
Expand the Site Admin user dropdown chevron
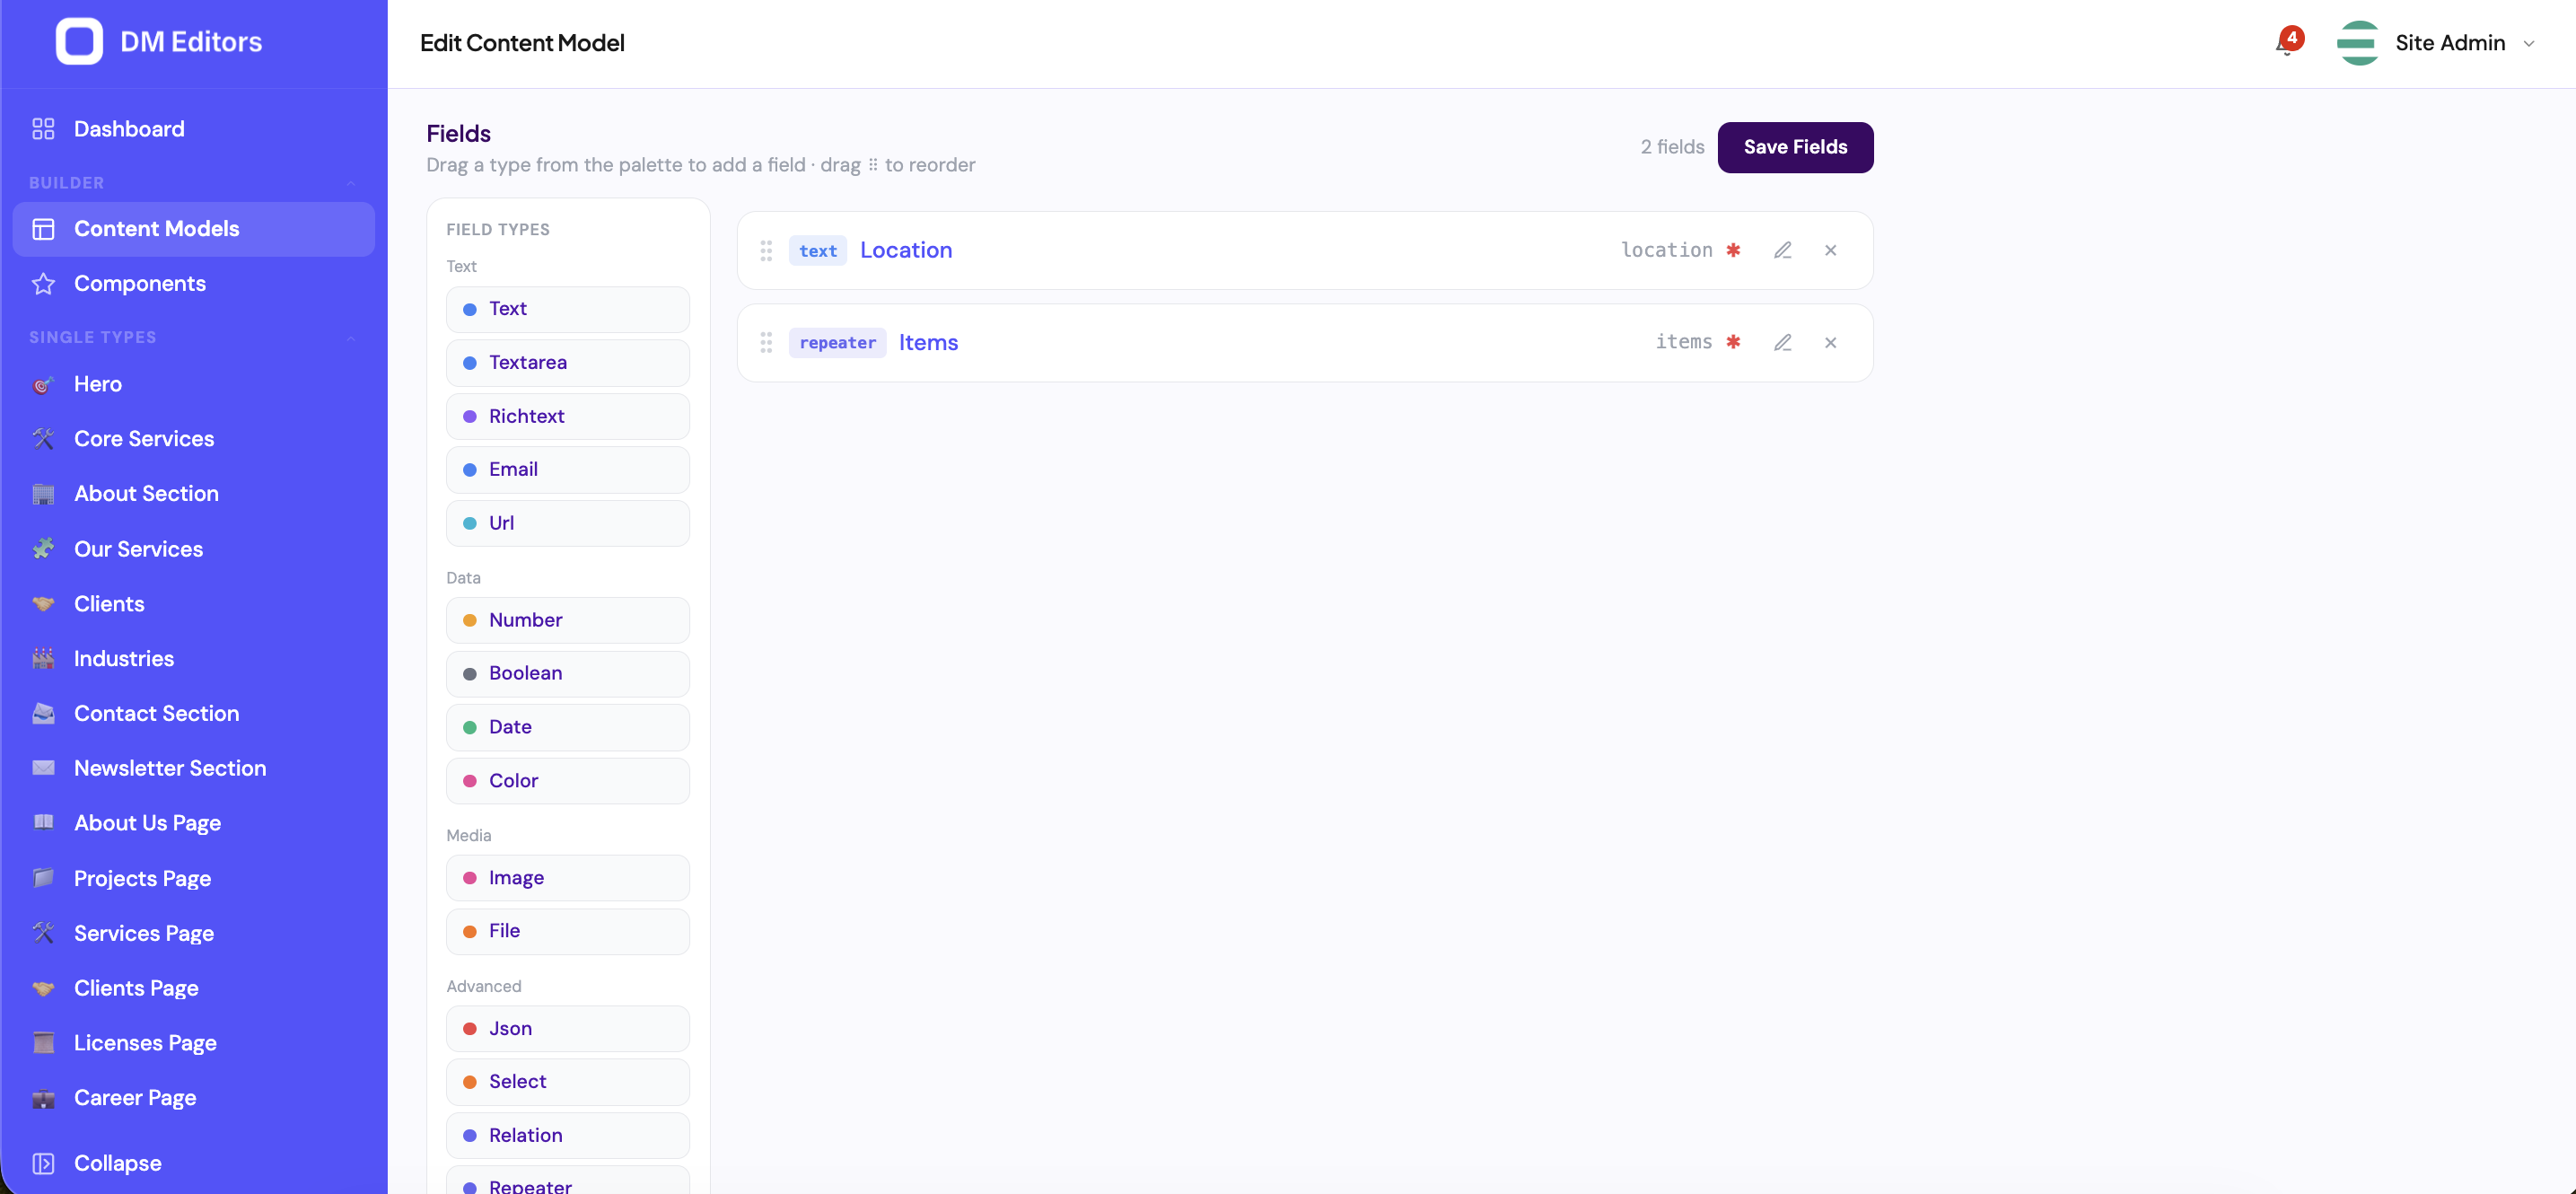(2529, 44)
